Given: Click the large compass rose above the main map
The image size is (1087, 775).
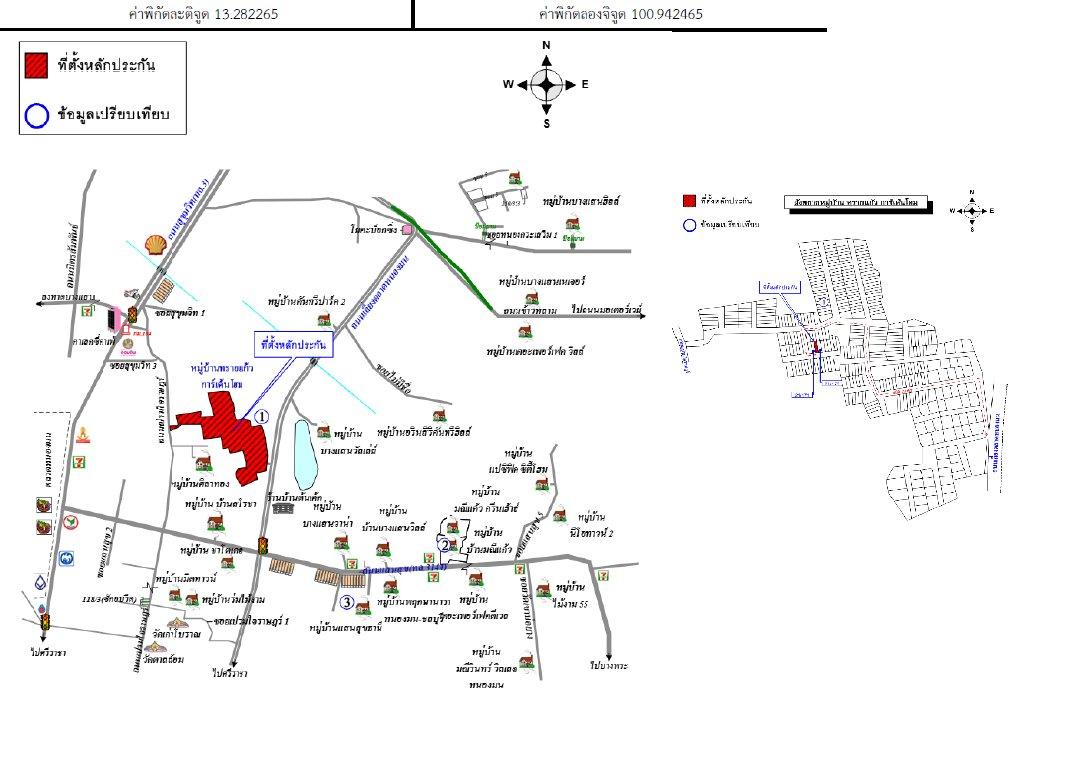Looking at the screenshot, I should point(546,85).
